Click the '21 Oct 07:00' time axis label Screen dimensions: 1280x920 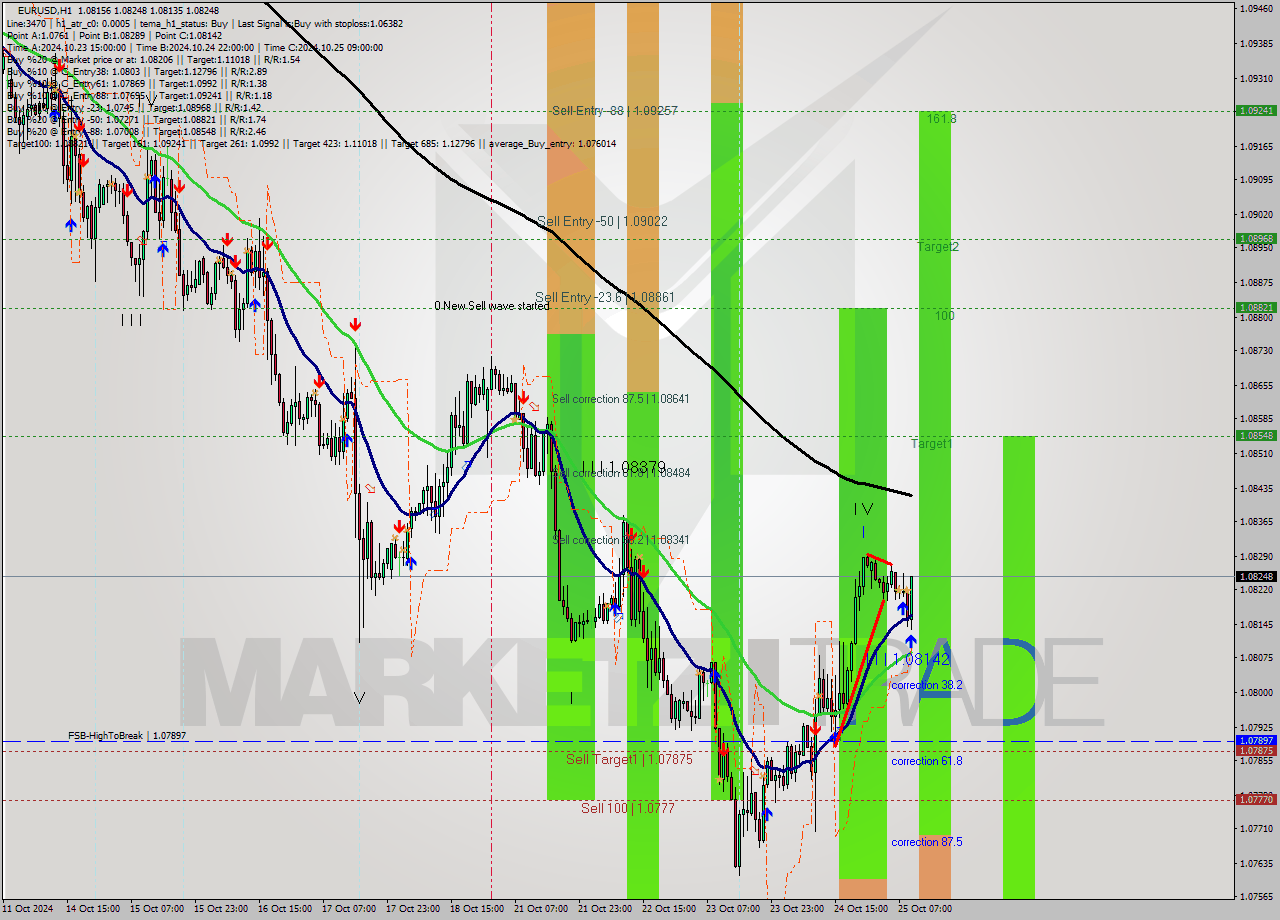click(540, 909)
